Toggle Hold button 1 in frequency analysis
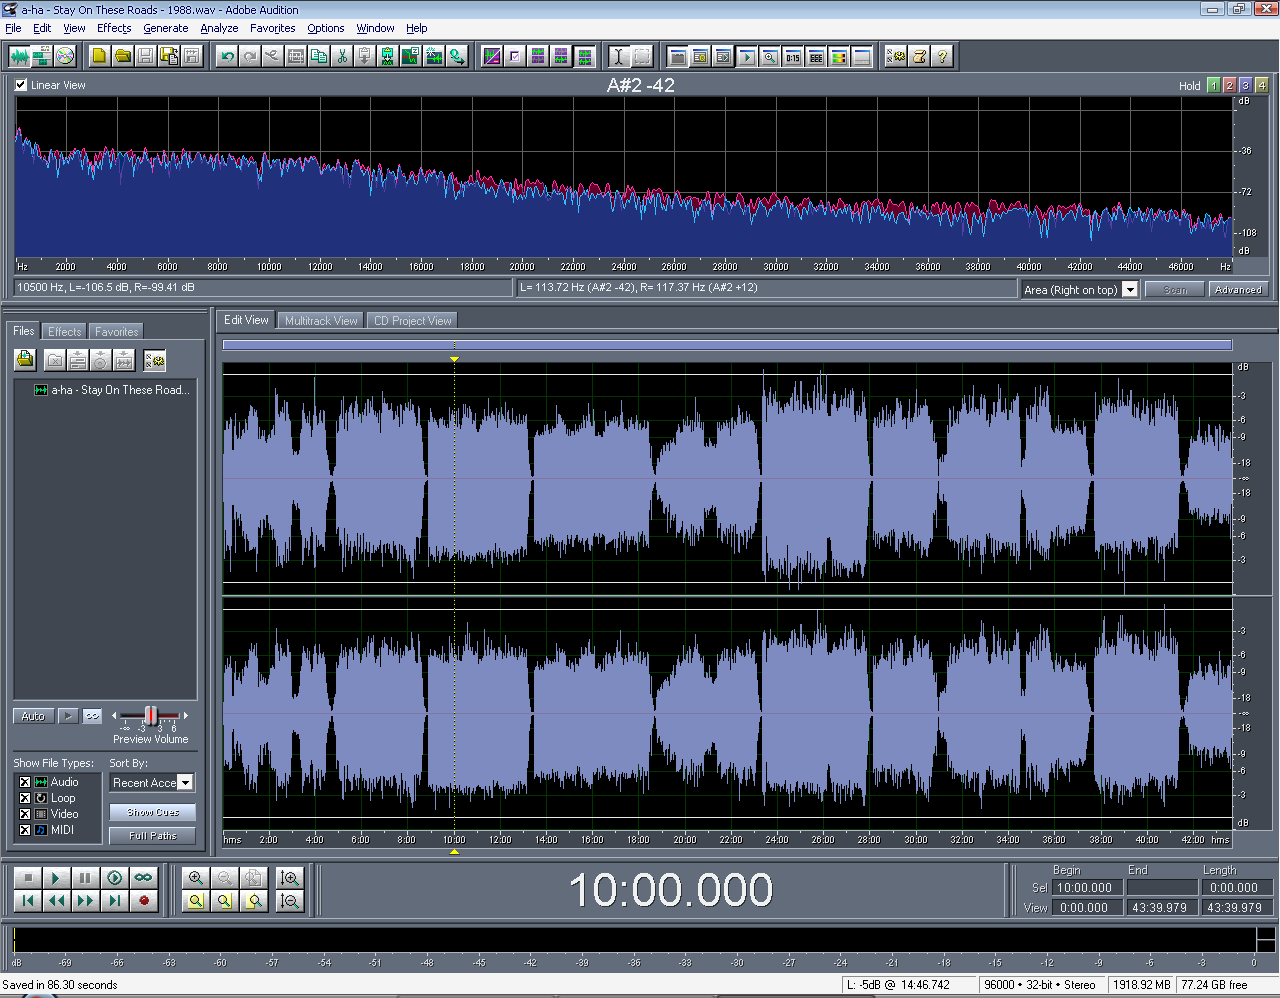This screenshot has height=998, width=1280. (1214, 85)
